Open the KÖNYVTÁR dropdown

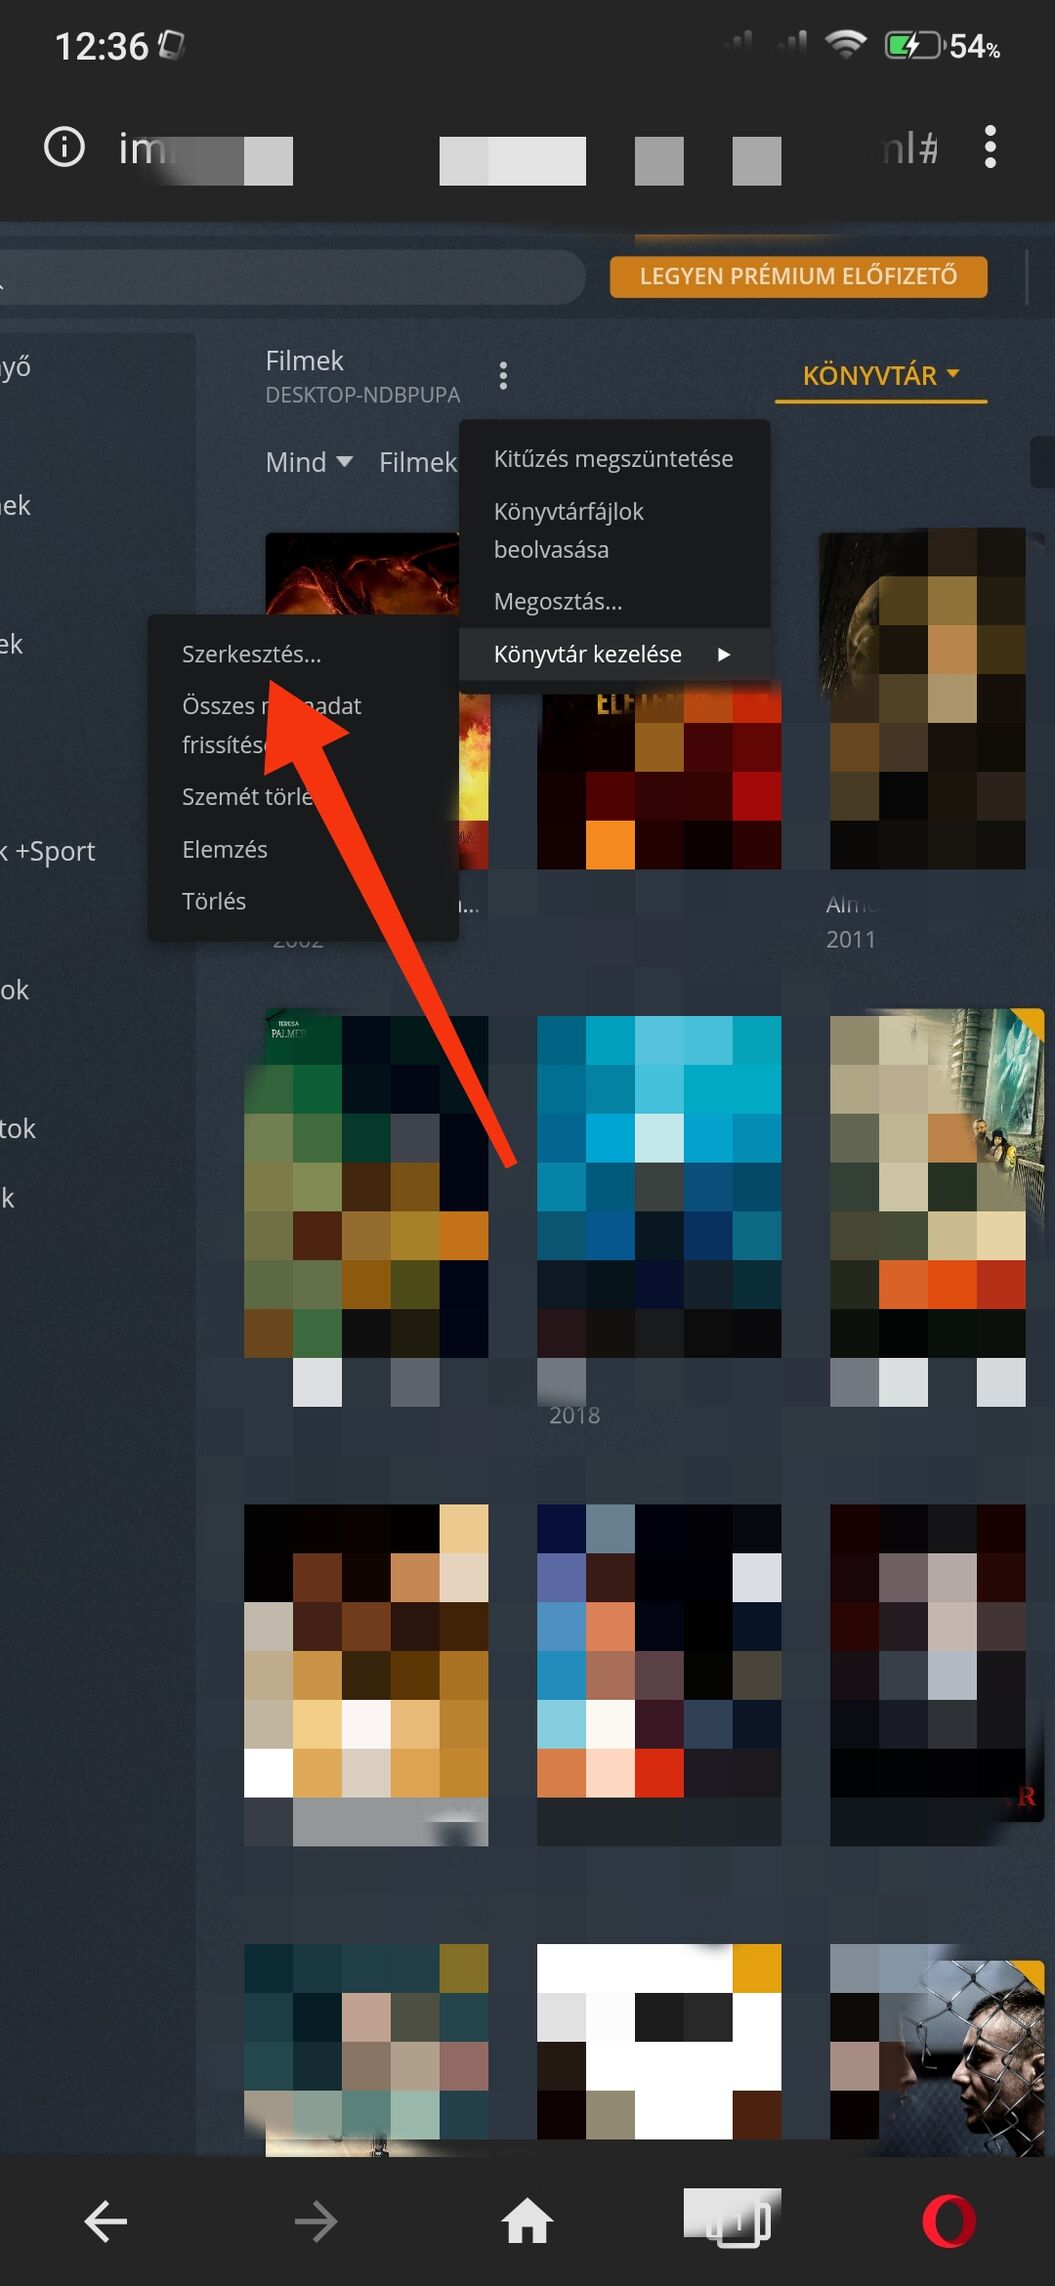point(881,376)
